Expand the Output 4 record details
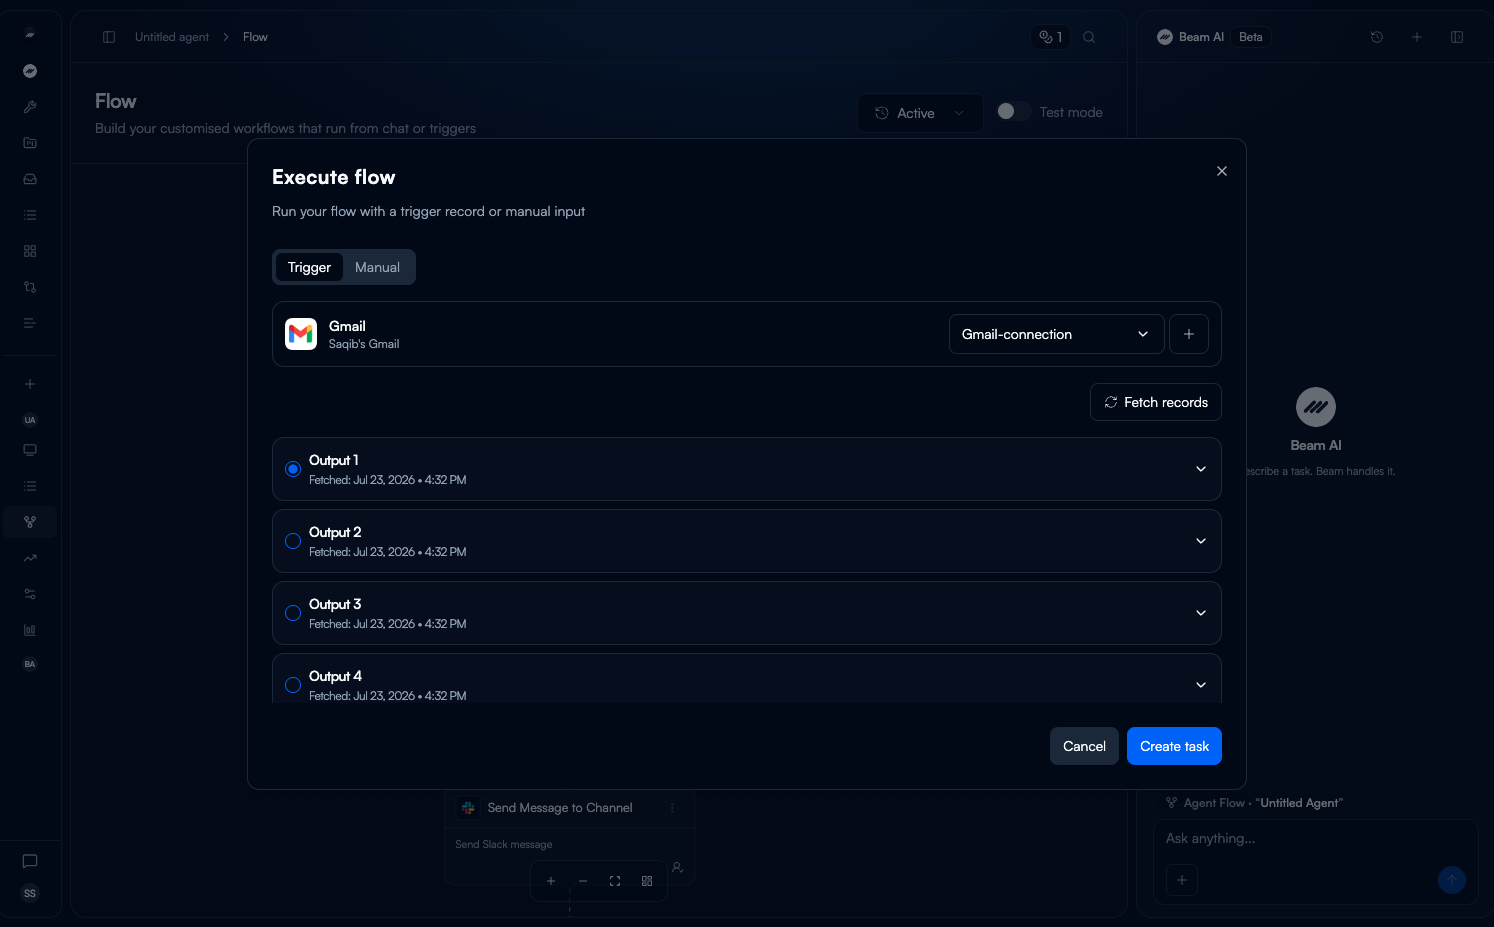 1201,685
